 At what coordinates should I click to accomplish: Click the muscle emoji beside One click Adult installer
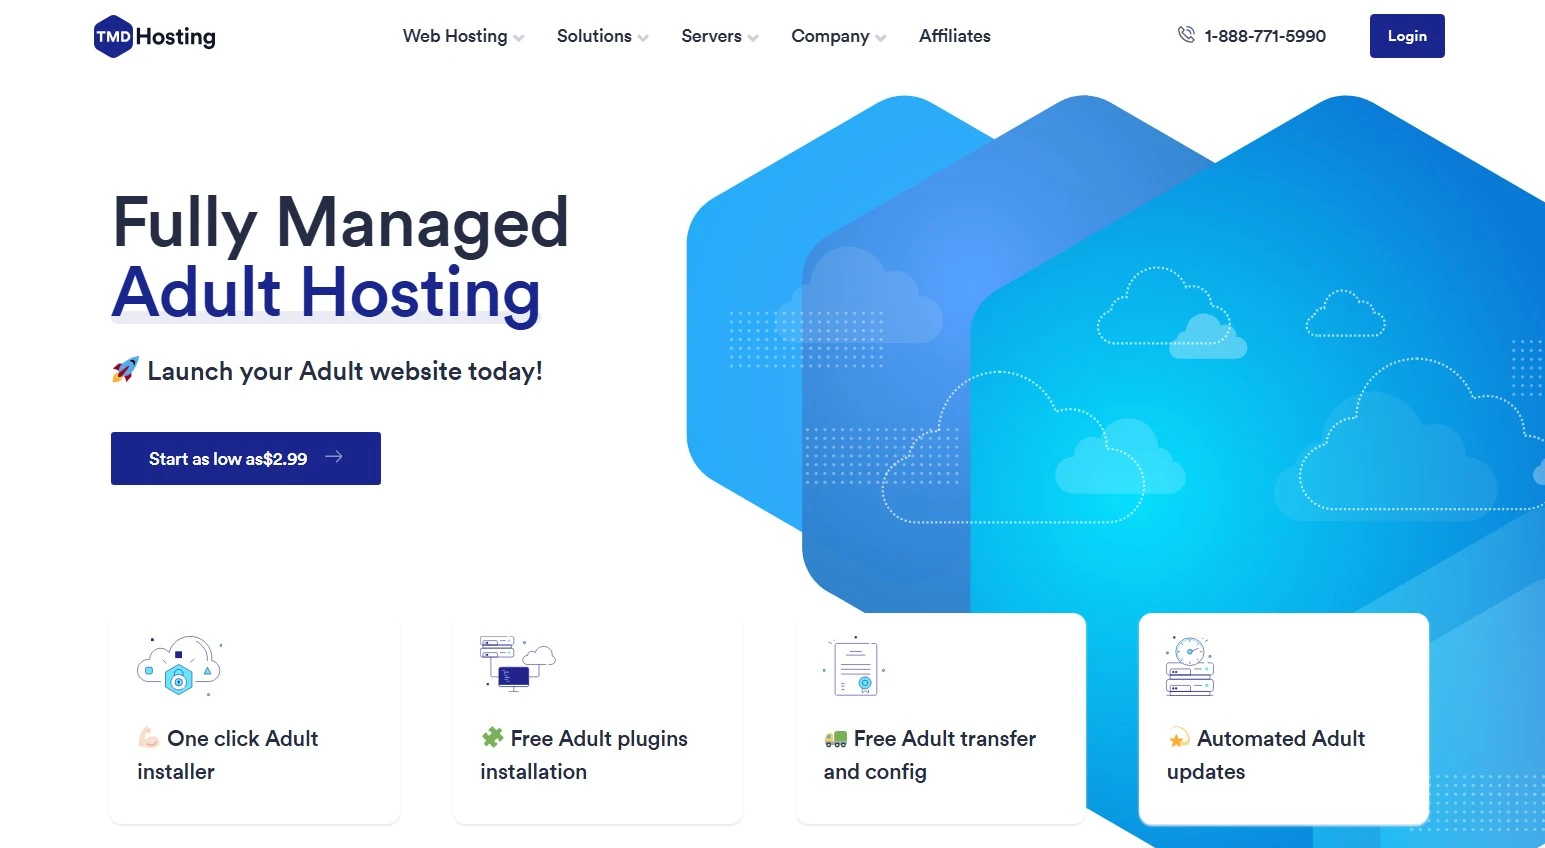coord(150,738)
